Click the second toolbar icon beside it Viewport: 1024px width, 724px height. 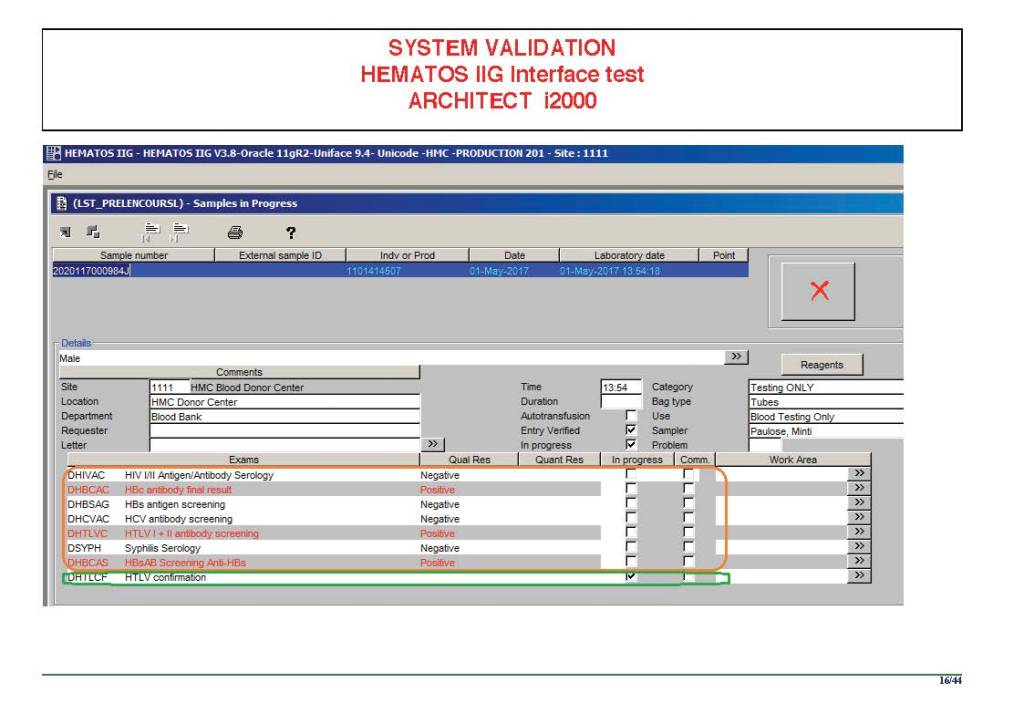pos(93,232)
